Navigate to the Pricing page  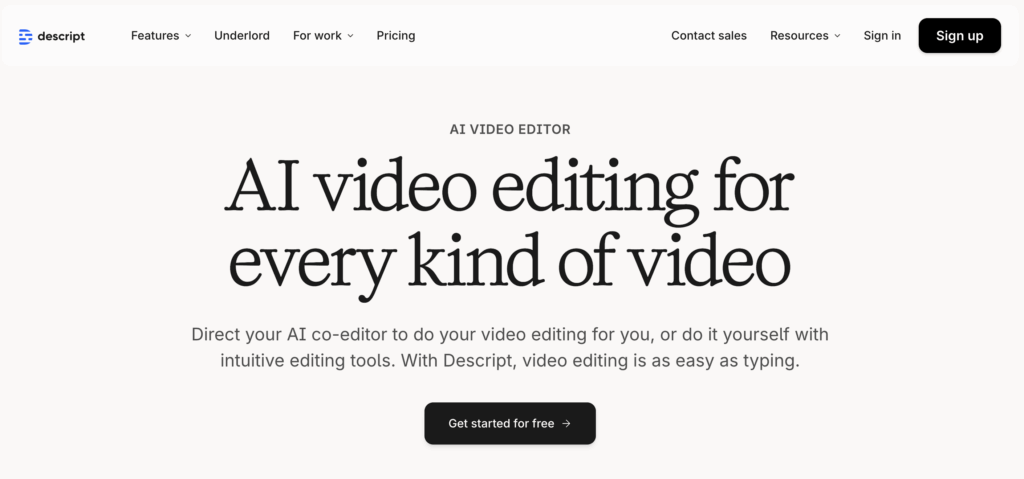(x=396, y=35)
